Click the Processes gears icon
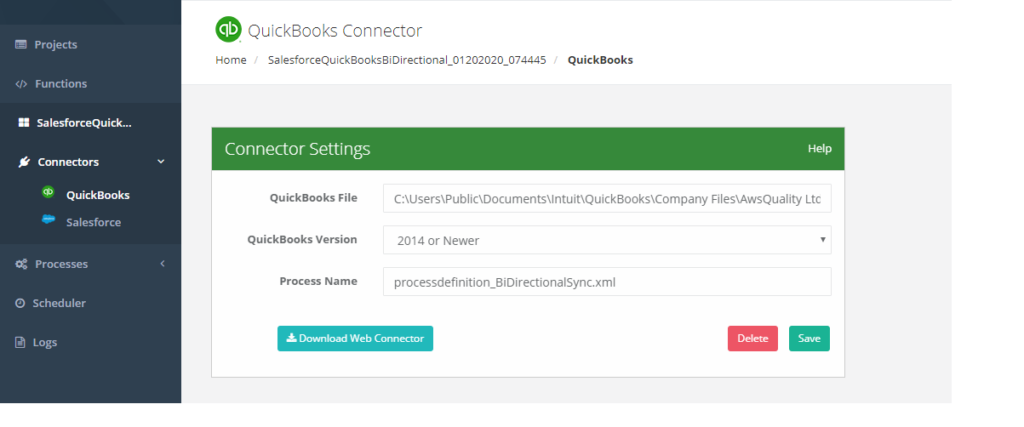Viewport: 1024px width, 427px height. pos(21,264)
